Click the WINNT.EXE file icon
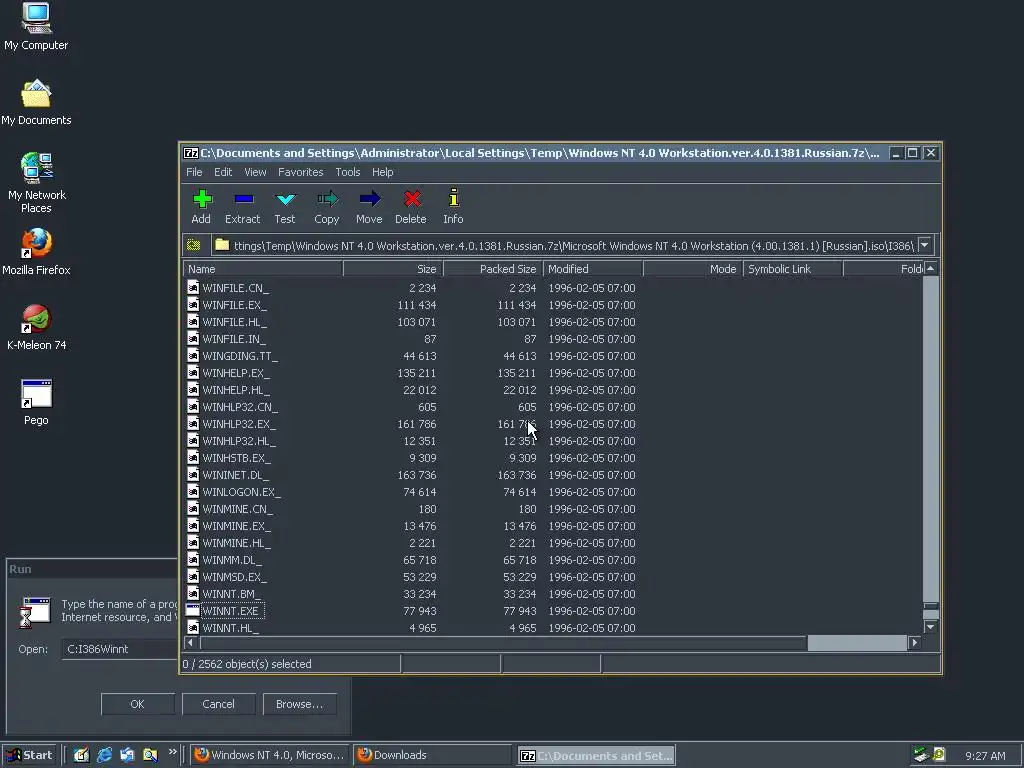 pos(193,610)
